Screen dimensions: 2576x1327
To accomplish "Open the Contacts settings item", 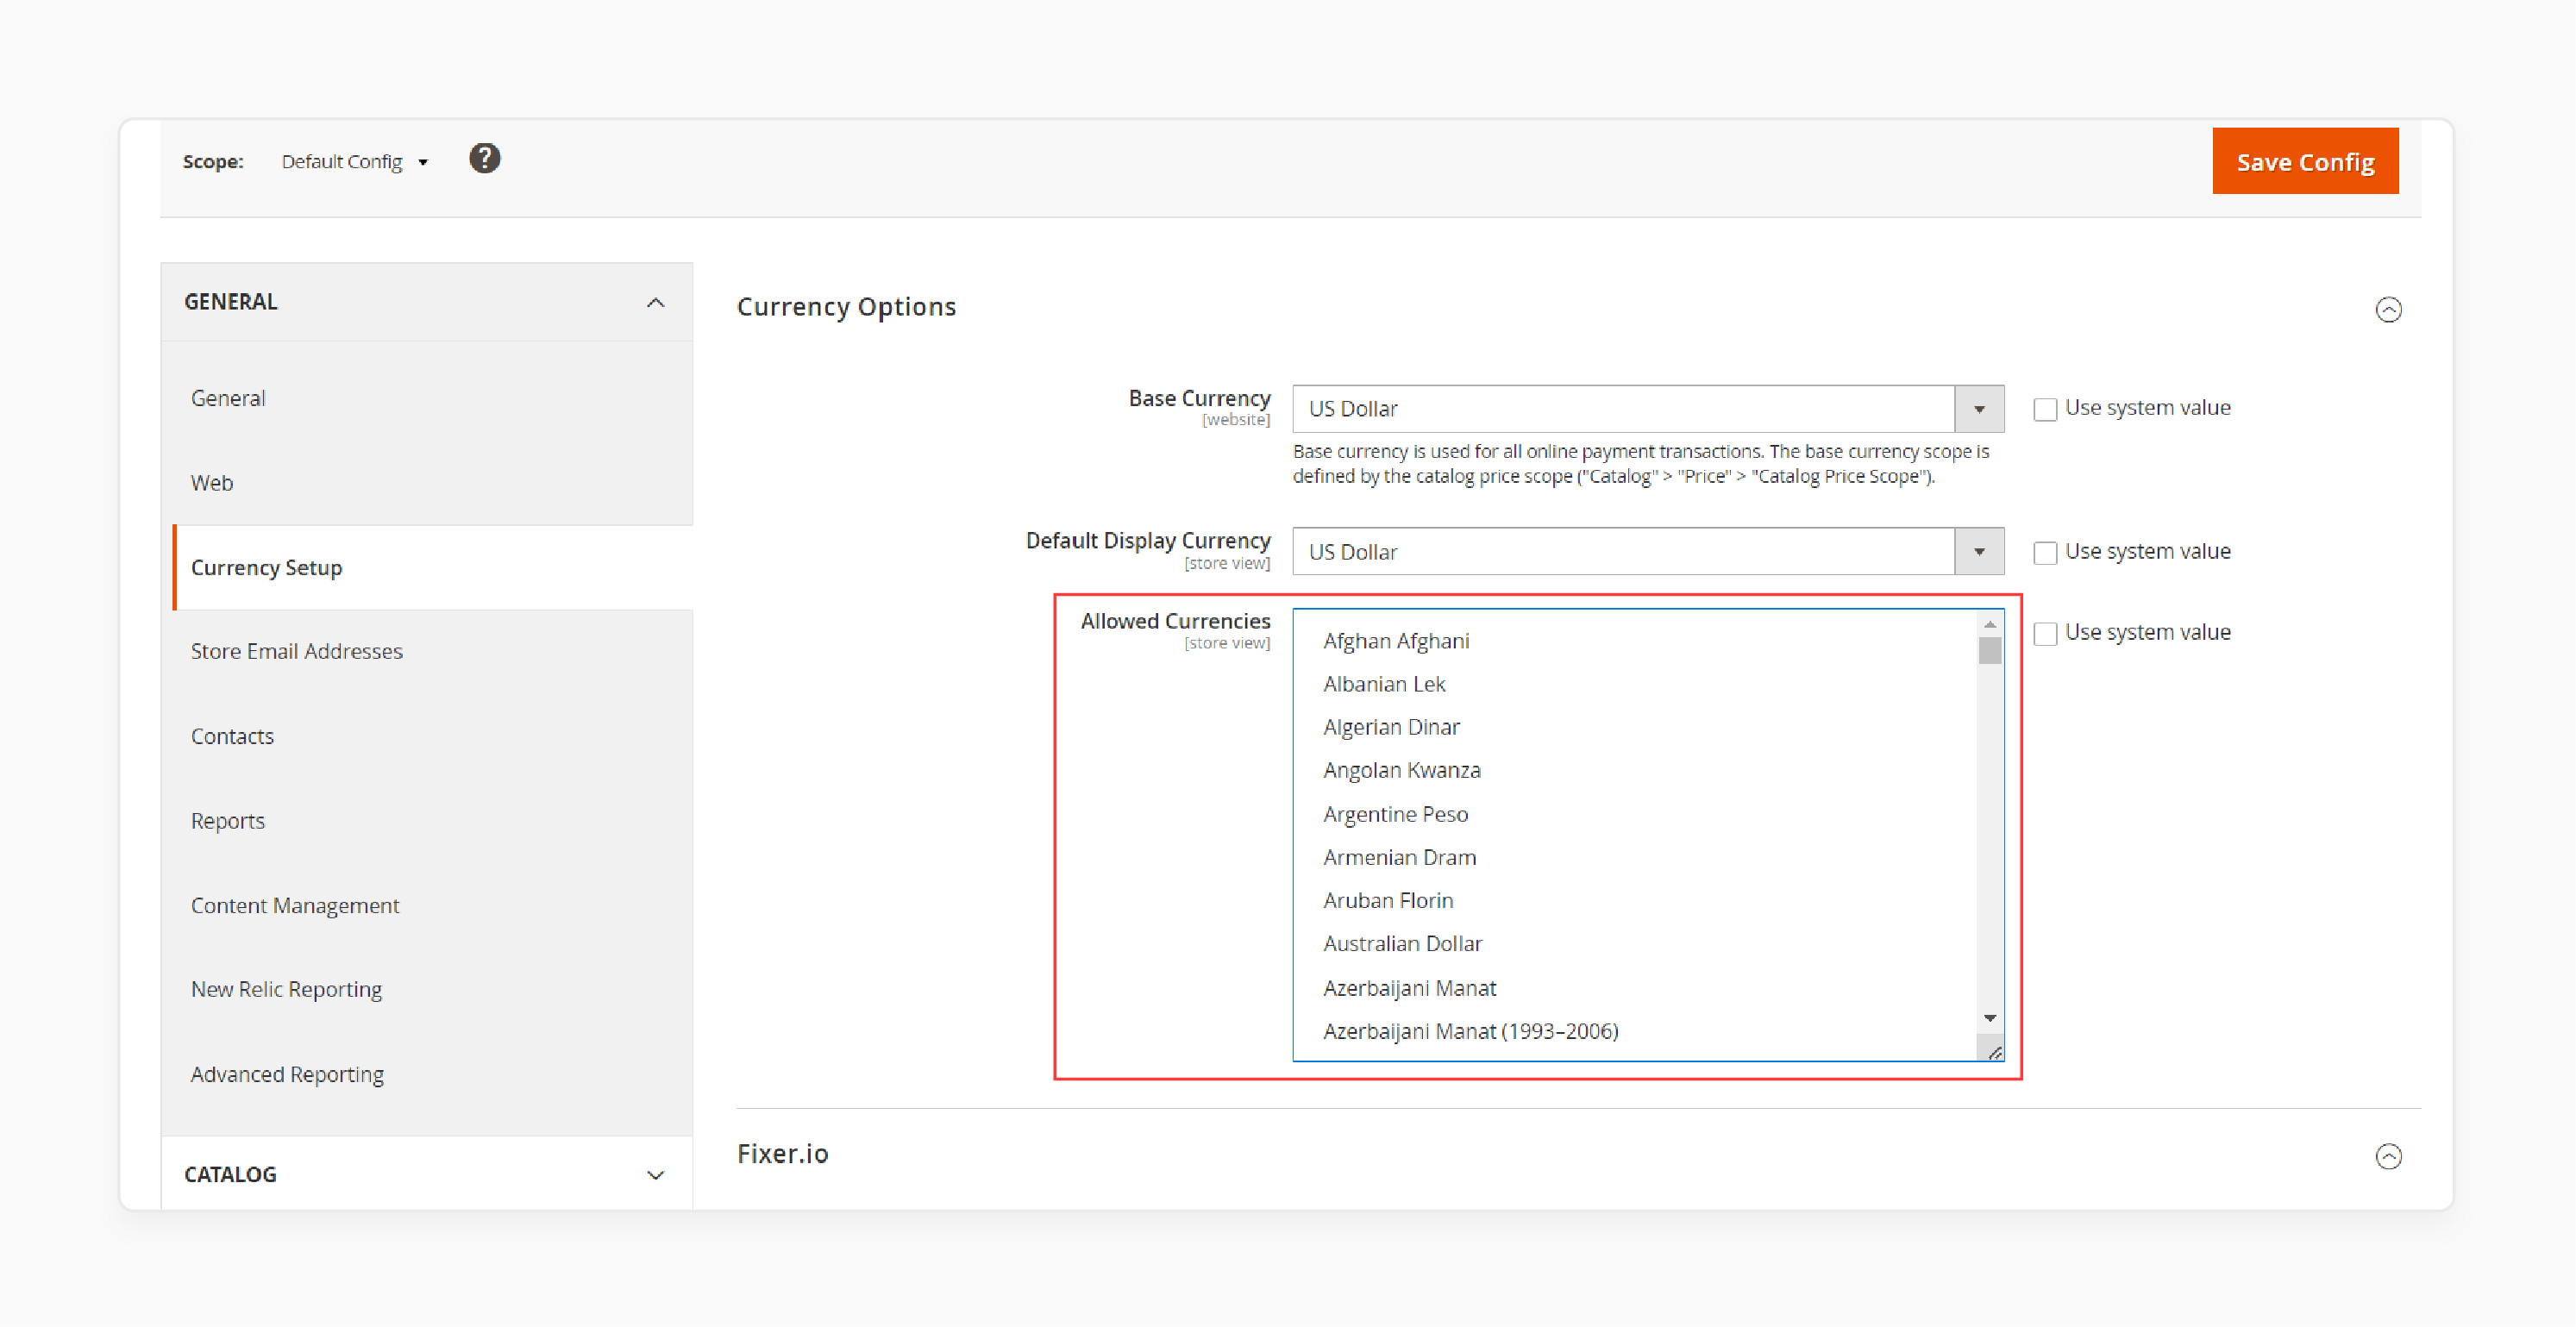I will [232, 736].
